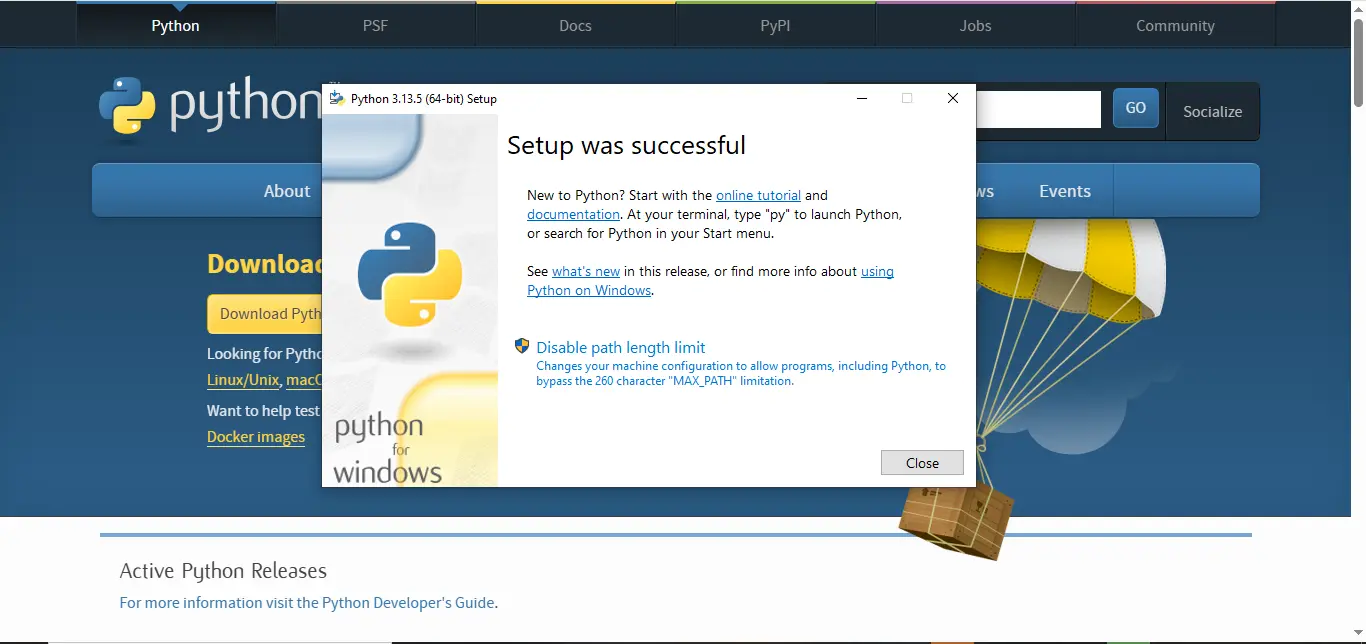Open the documentation link in Setup
This screenshot has height=644, width=1366.
click(x=573, y=214)
